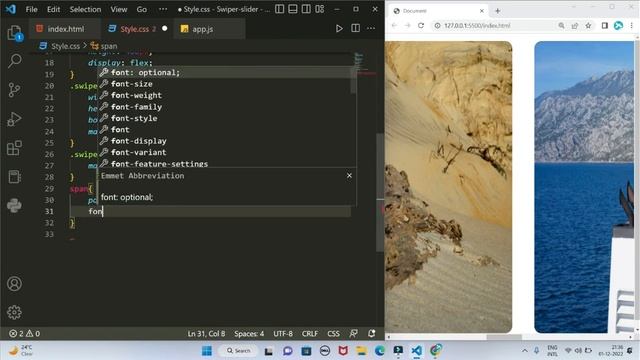Bookmark this page with star icon
The width and height of the screenshot is (640, 360).
point(588,25)
